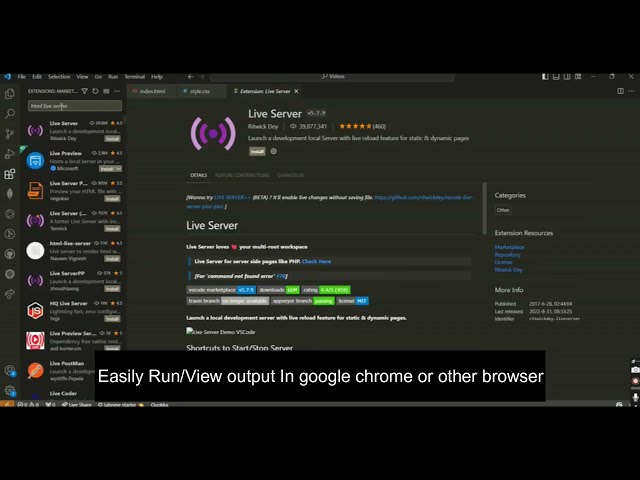The image size is (640, 480).
Task: Open the Explorer view in activity bar
Action: [9, 94]
